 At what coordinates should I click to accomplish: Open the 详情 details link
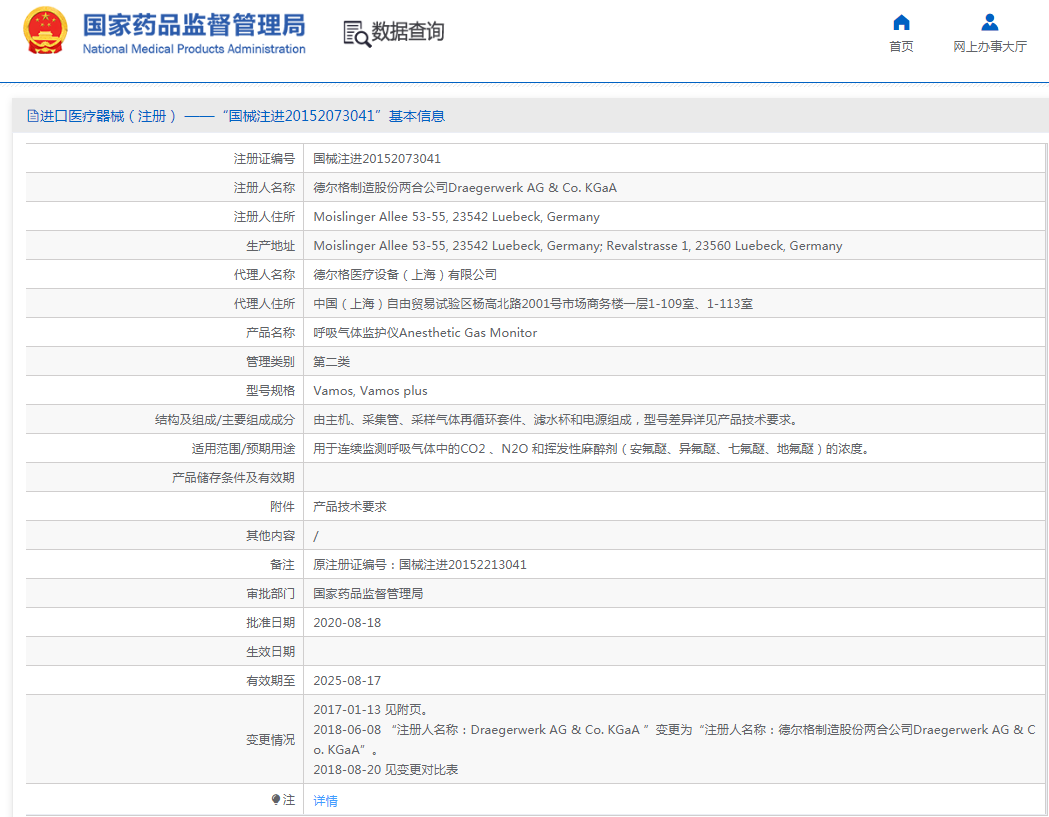tap(325, 800)
